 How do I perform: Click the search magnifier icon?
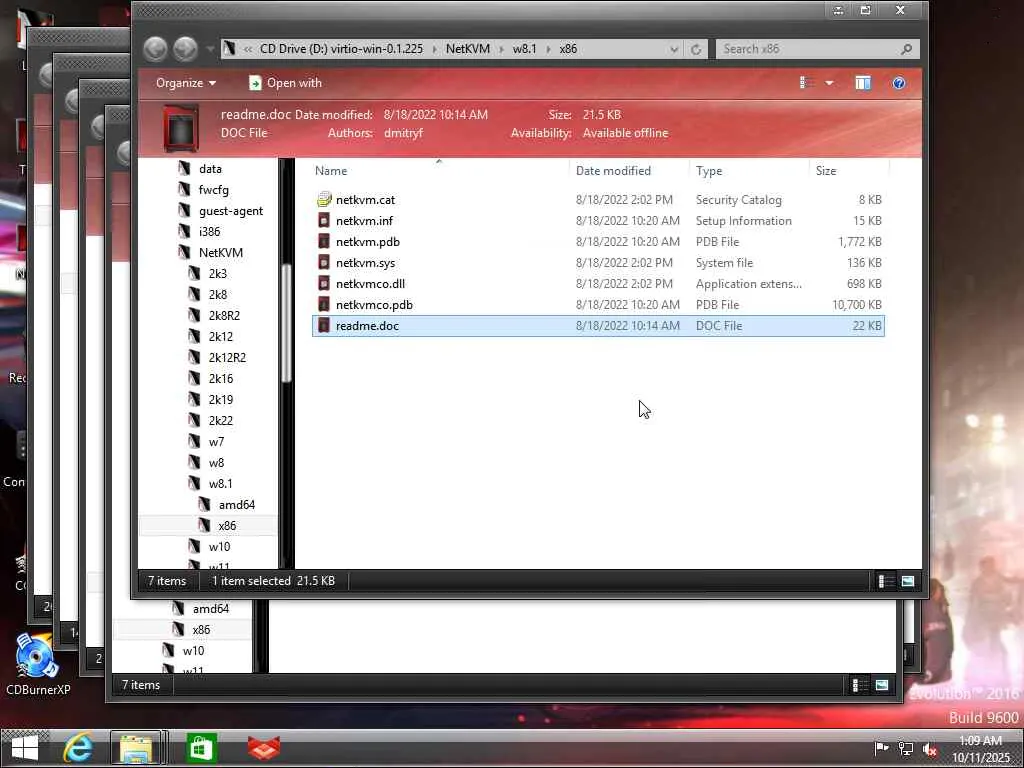pyautogui.click(x=906, y=49)
